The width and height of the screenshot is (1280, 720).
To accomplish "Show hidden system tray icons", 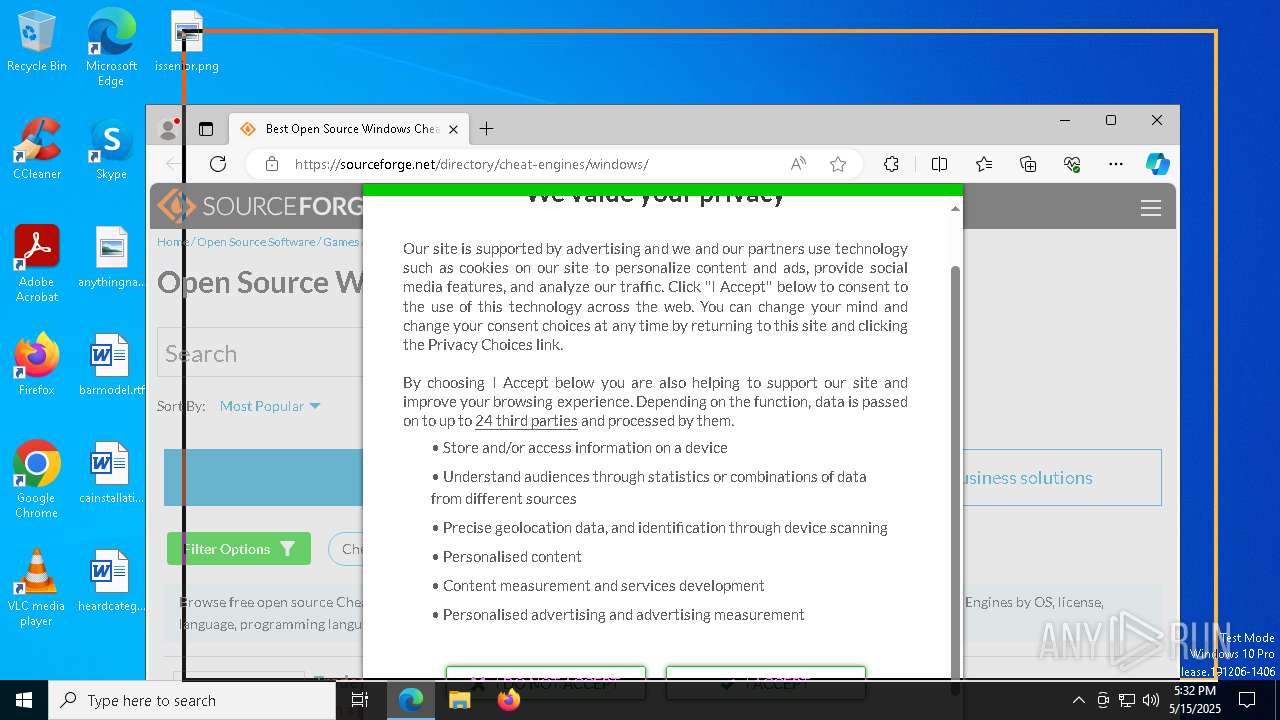I will [x=1078, y=700].
